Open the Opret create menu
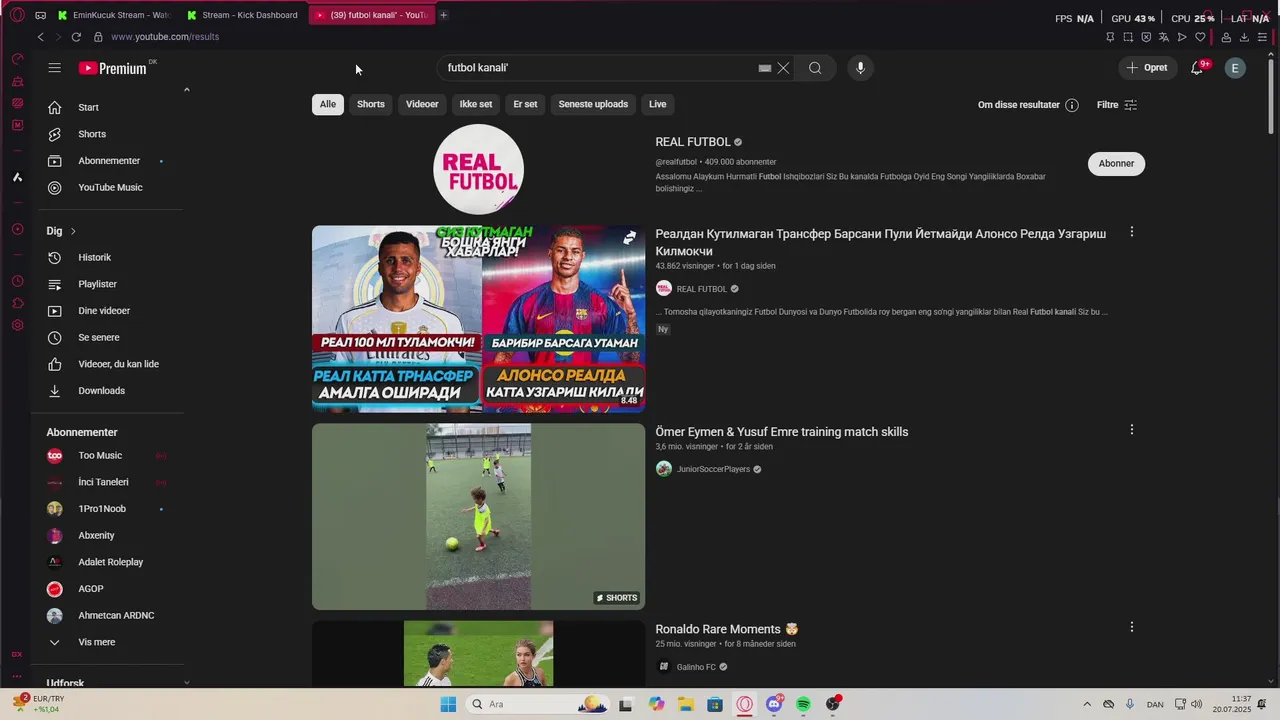 1146,68
